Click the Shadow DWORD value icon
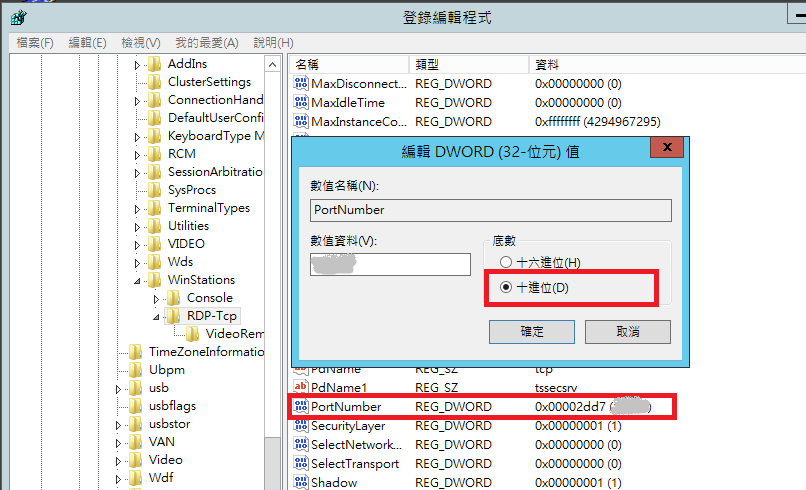 301,482
